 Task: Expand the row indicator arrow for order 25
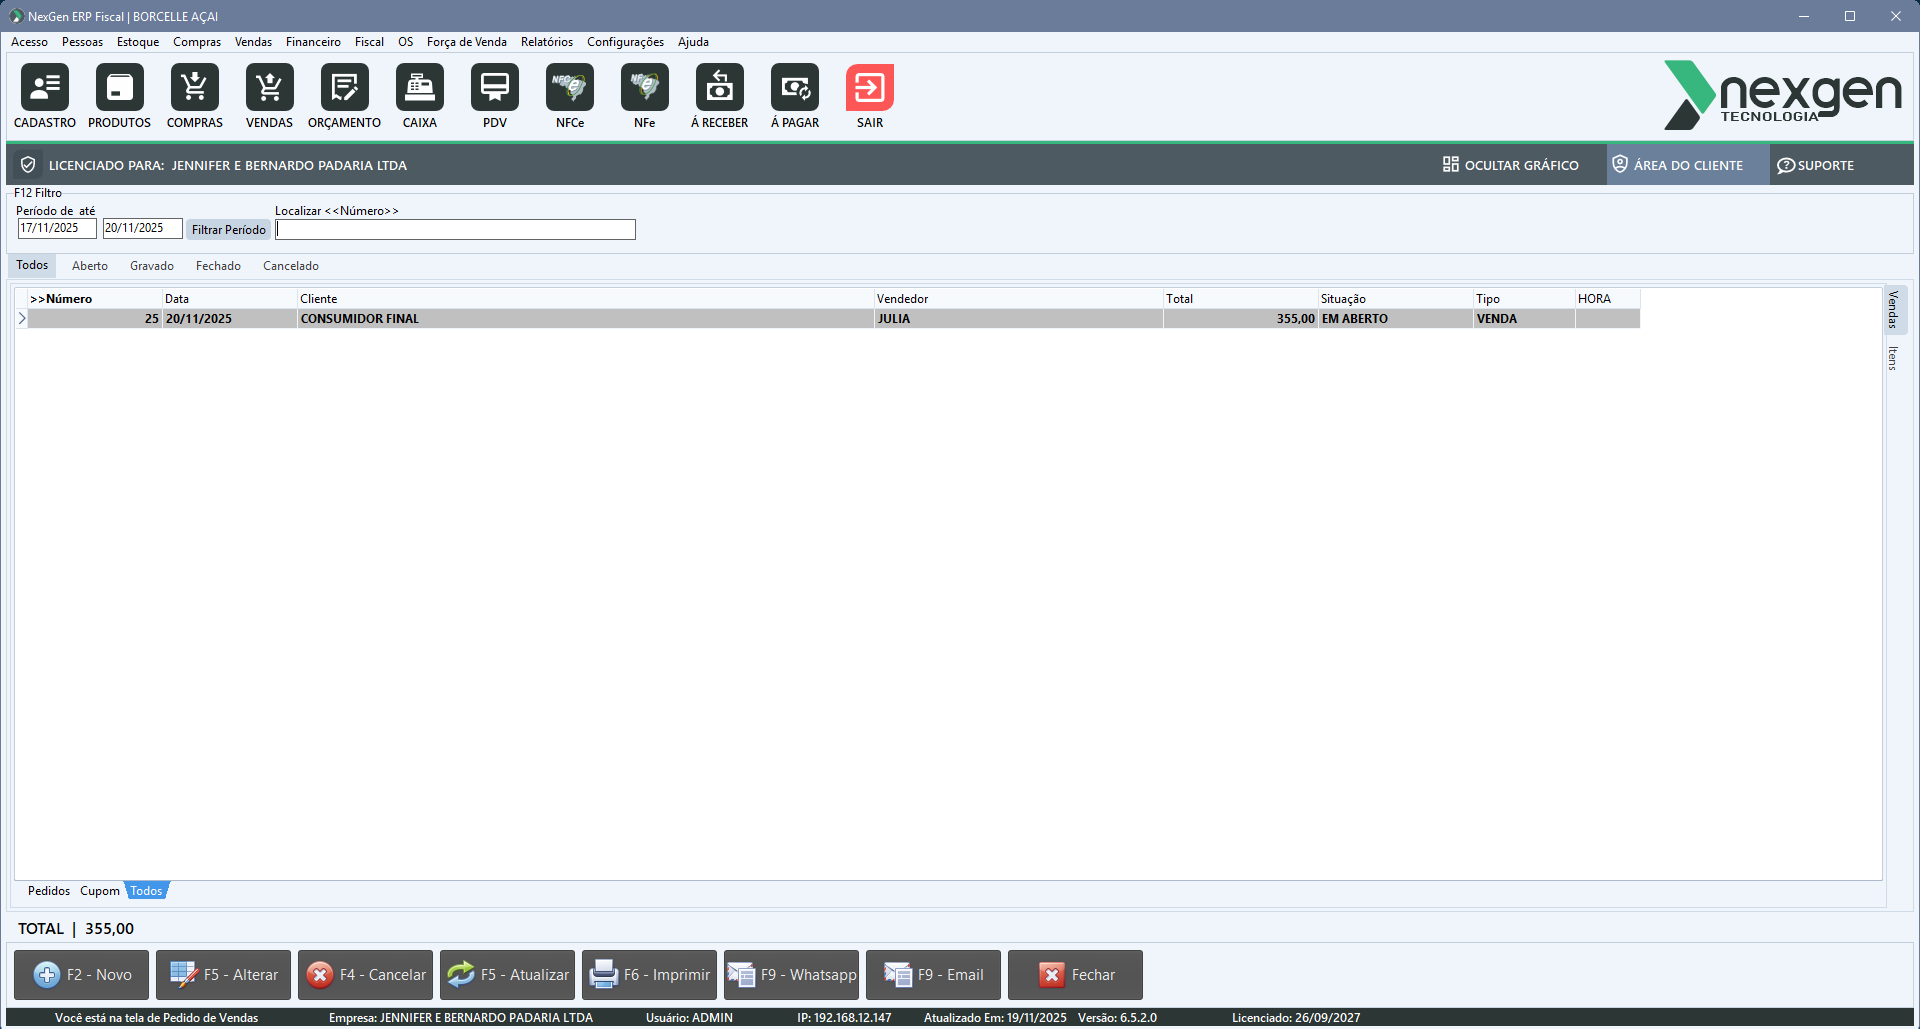click(x=22, y=319)
